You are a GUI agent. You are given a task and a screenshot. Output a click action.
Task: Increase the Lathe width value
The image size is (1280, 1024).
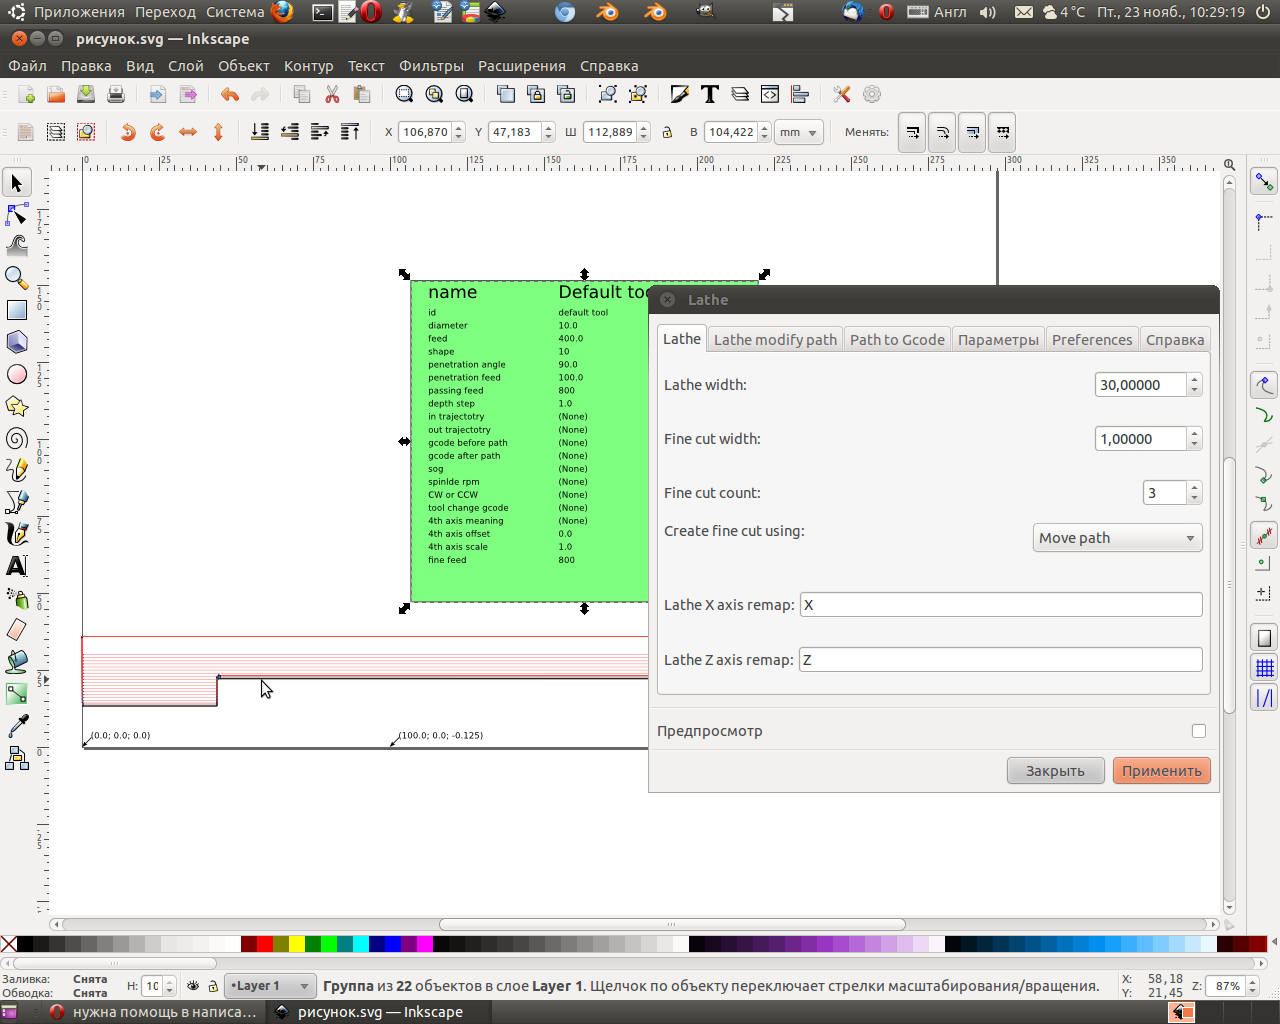coord(1195,379)
